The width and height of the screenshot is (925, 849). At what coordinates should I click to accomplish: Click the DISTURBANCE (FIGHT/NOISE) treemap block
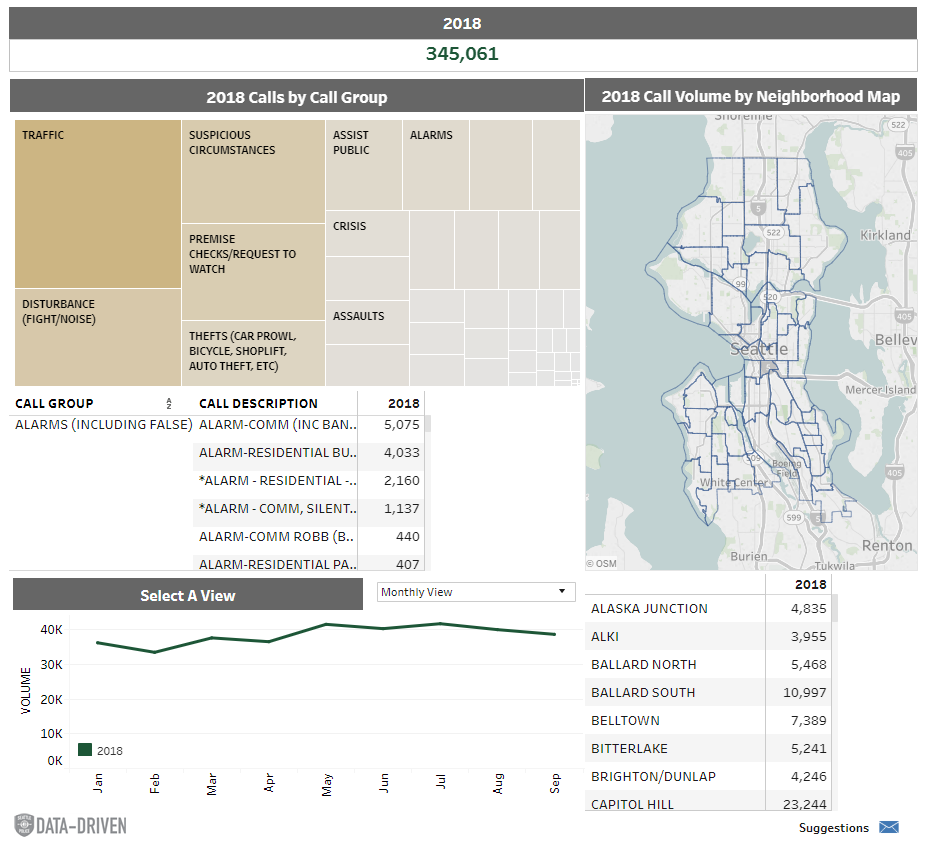tap(97, 337)
